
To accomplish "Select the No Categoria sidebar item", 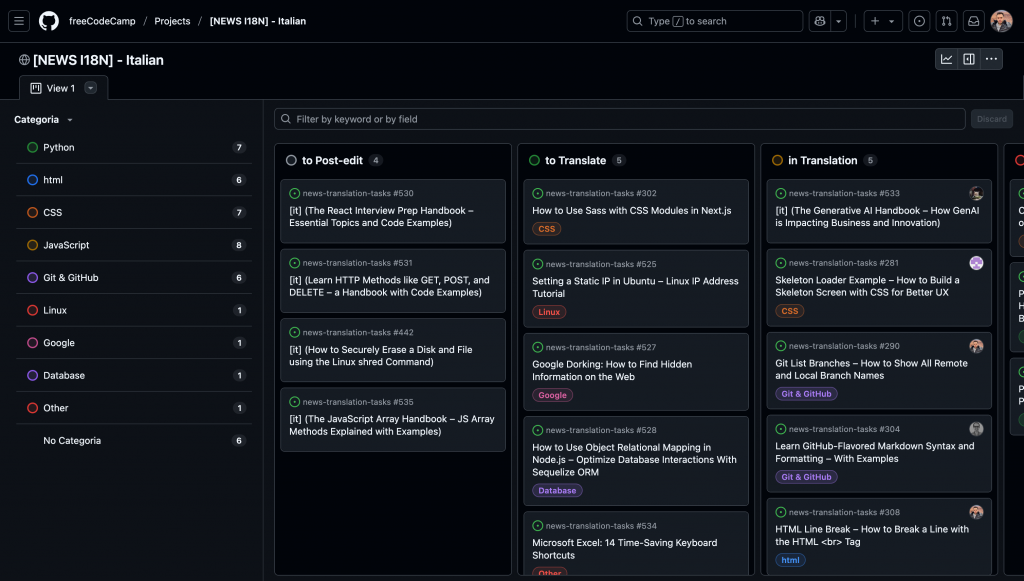I will coord(134,441).
